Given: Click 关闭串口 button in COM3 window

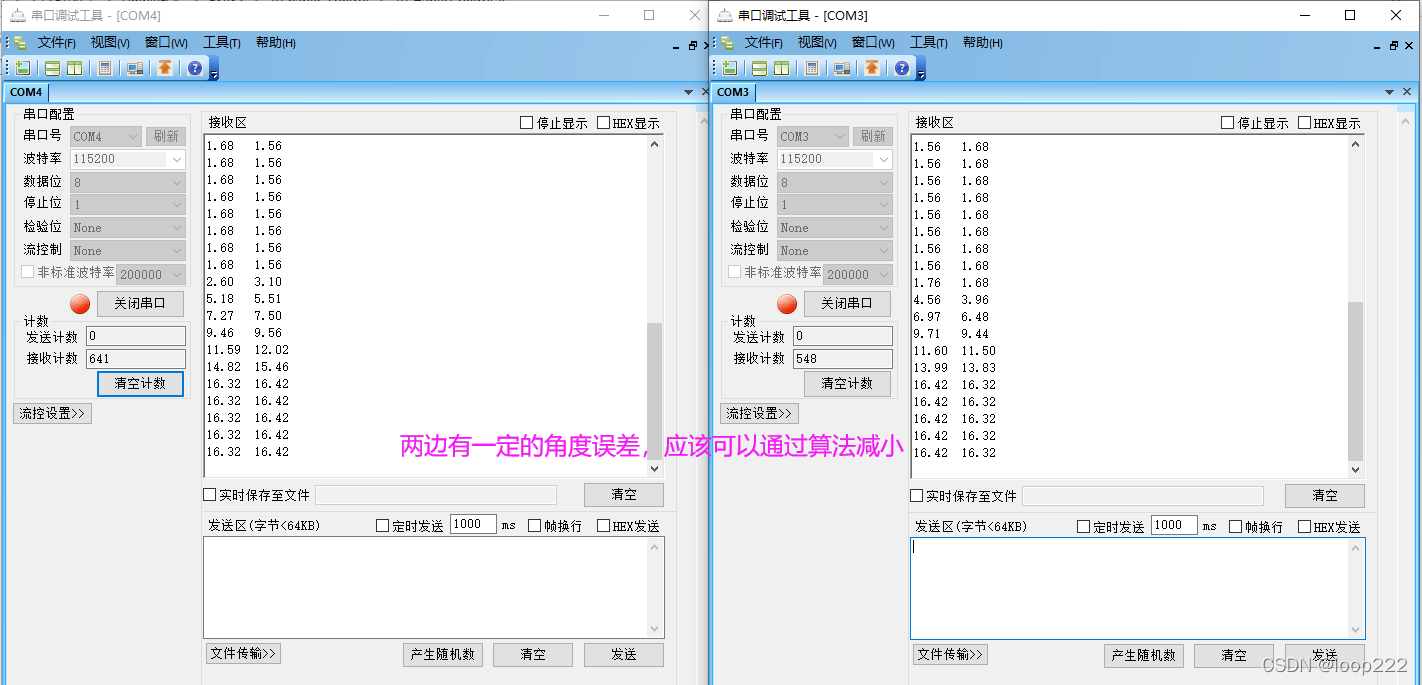Looking at the screenshot, I should [847, 304].
